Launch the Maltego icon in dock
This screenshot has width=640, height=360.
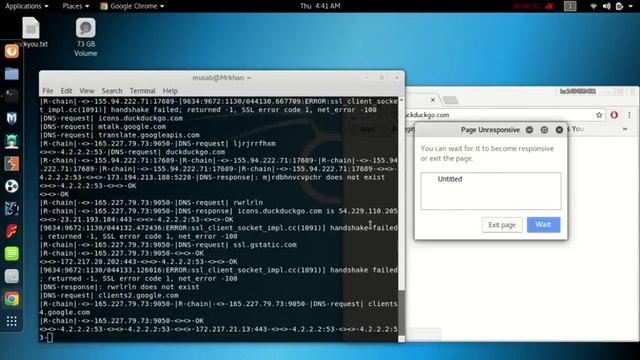pos(11,209)
